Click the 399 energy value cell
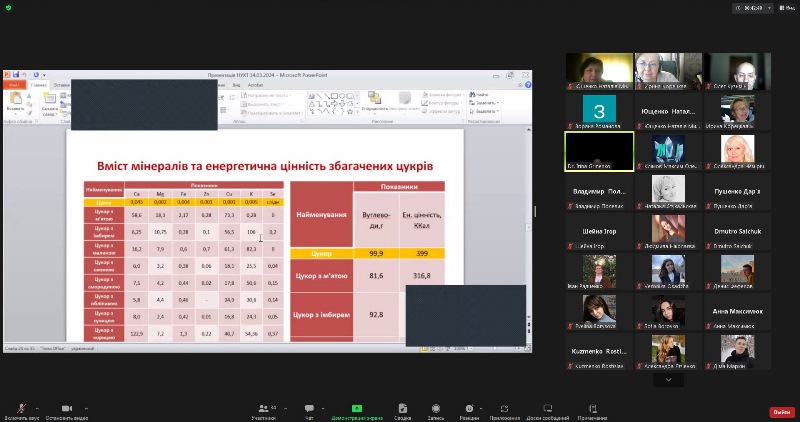This screenshot has height=422, width=800. point(421,253)
